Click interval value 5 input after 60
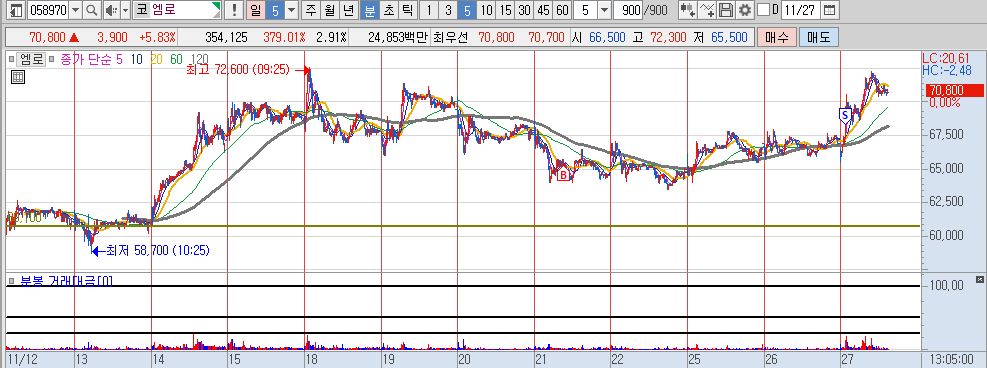987x368 pixels. (x=586, y=10)
